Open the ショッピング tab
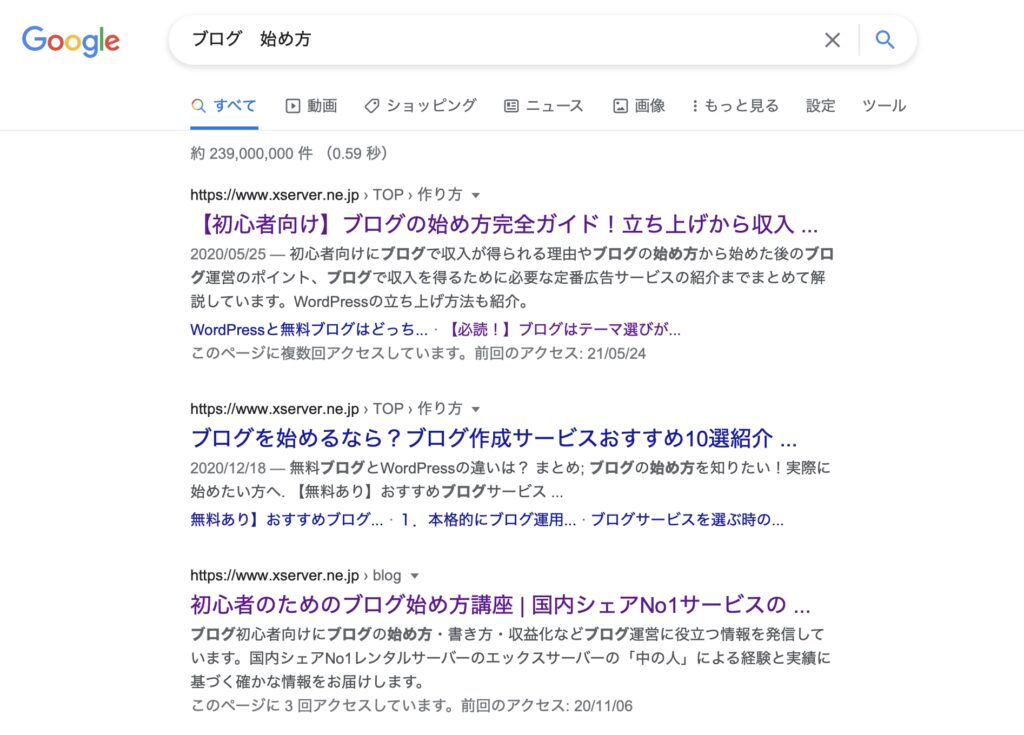The height and width of the screenshot is (735, 1024). pyautogui.click(x=421, y=106)
